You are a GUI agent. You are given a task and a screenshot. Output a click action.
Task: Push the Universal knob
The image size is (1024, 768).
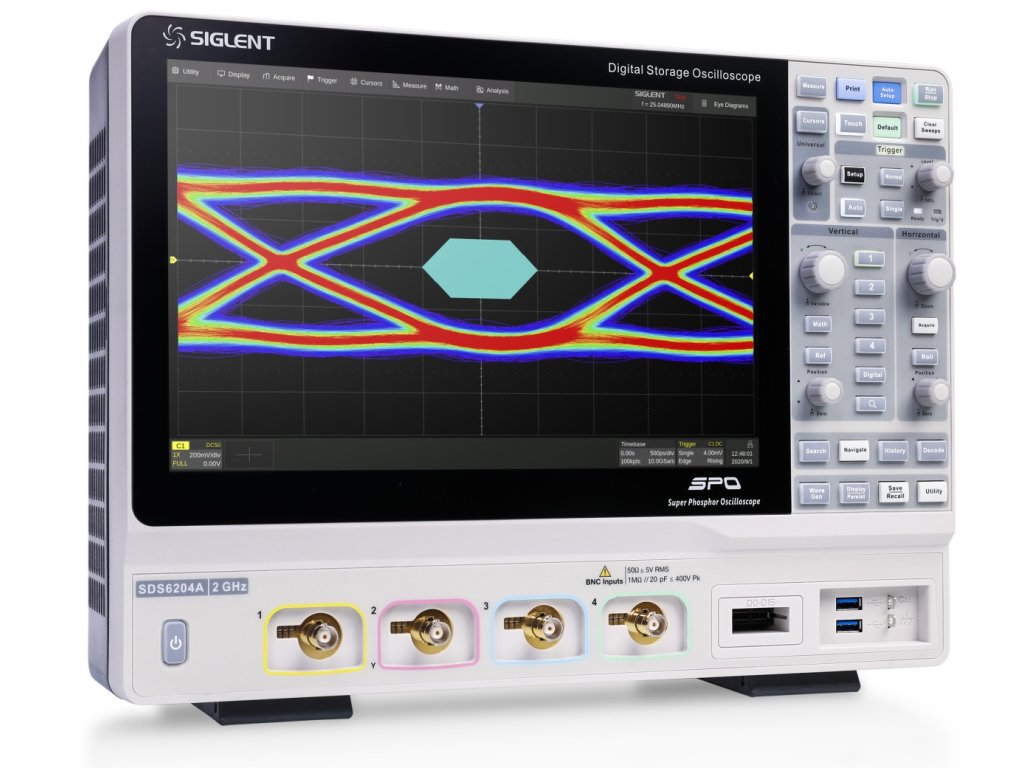pos(819,171)
